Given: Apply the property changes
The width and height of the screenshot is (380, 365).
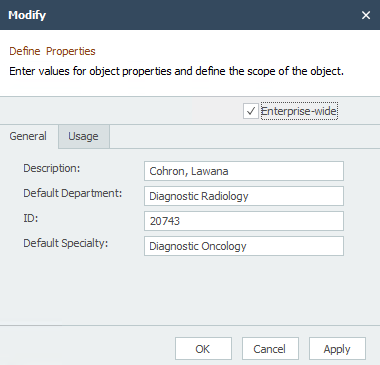Looking at the screenshot, I should [337, 349].
